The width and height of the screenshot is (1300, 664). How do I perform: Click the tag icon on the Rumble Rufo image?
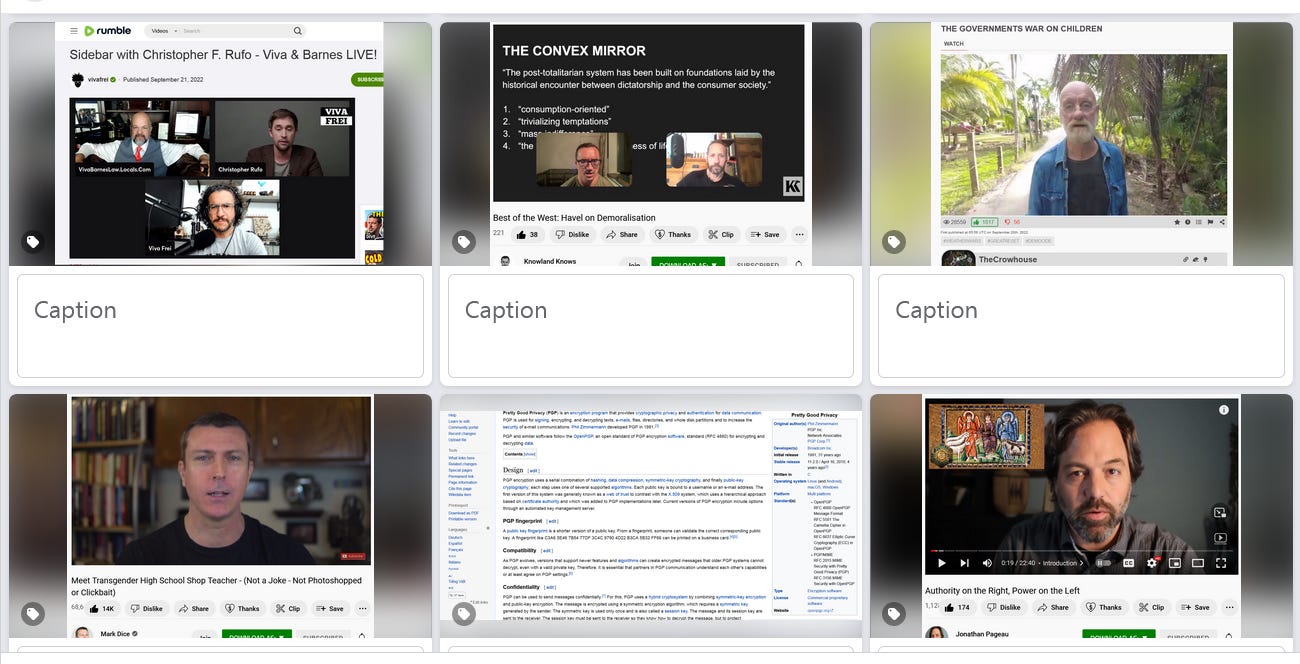tap(33, 242)
